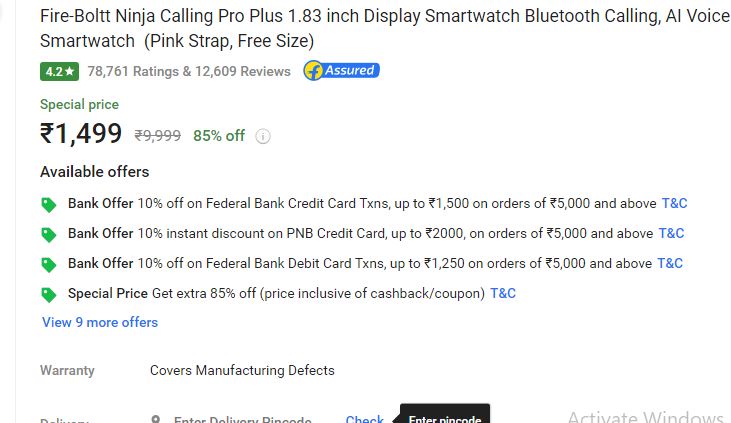The height and width of the screenshot is (423, 731).
Task: Open T&C for Special Price 85% off offer
Action: [x=503, y=293]
